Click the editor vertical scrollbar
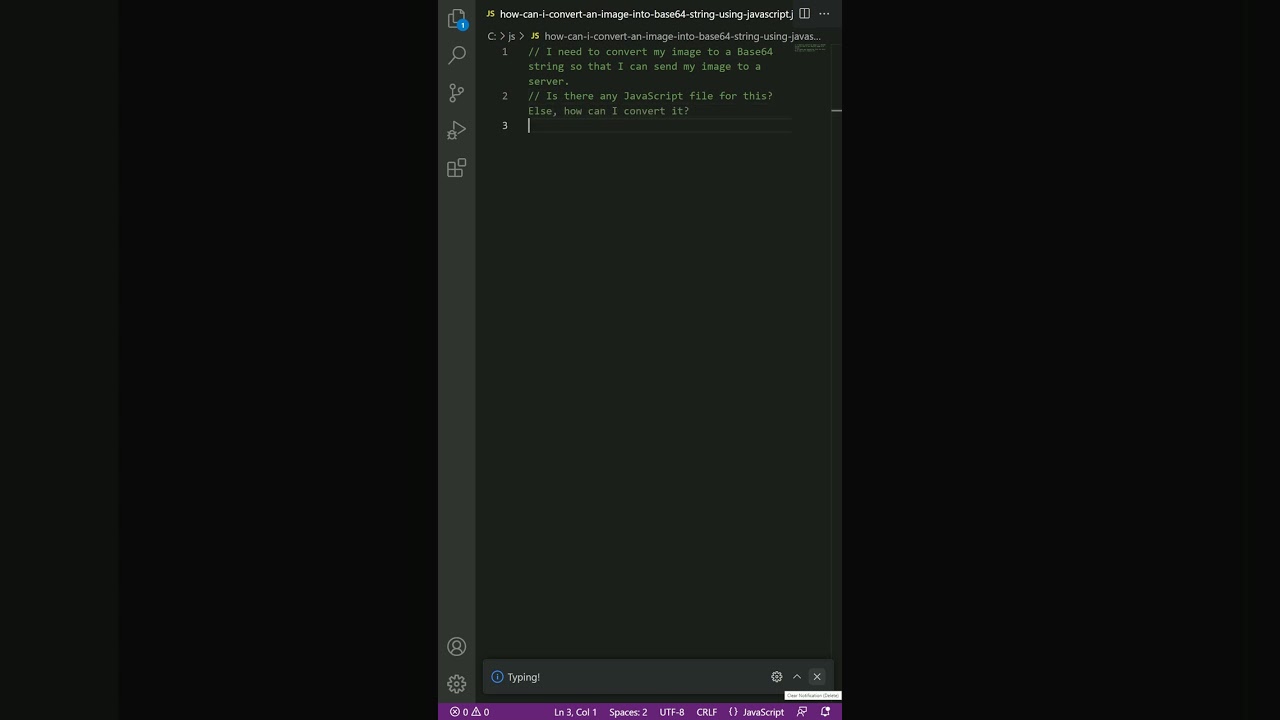This screenshot has height=720, width=1280. point(836,350)
